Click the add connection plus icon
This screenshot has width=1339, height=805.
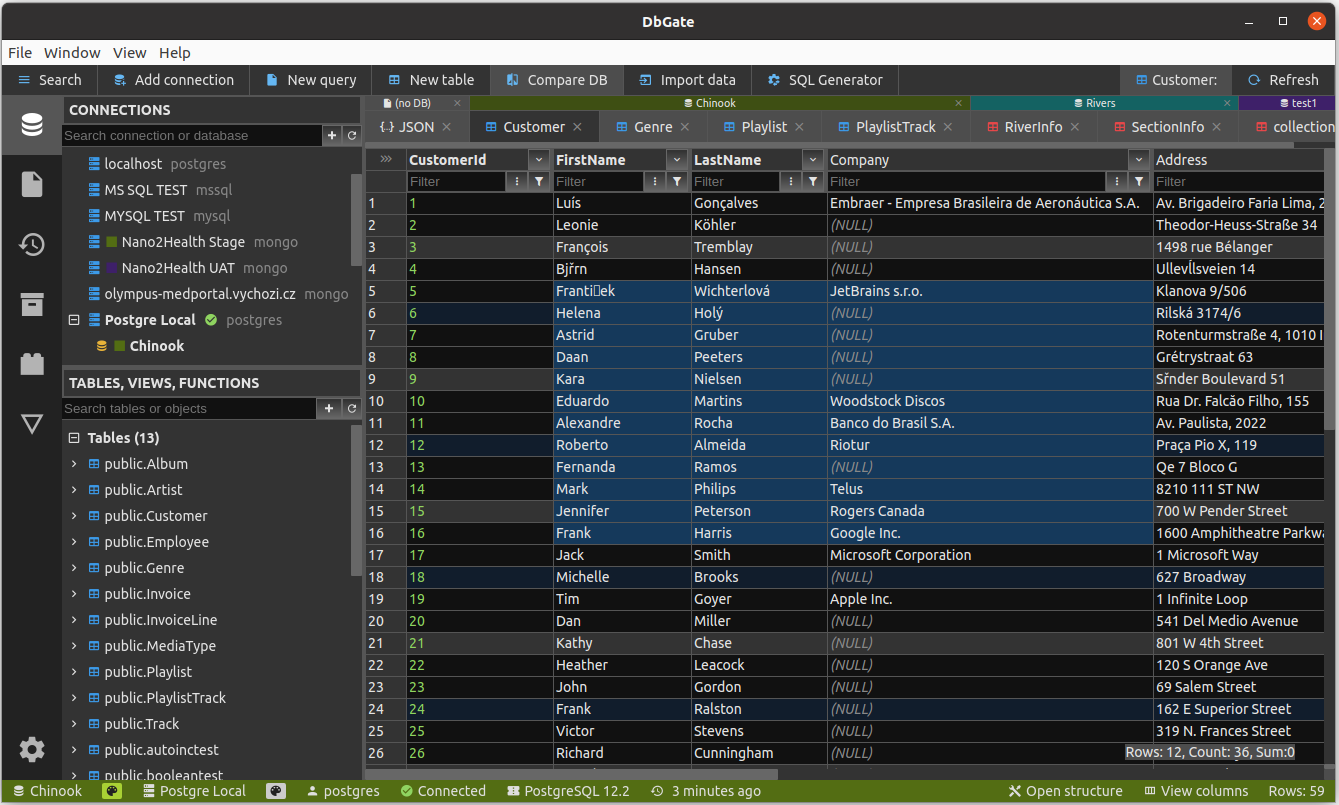point(331,135)
